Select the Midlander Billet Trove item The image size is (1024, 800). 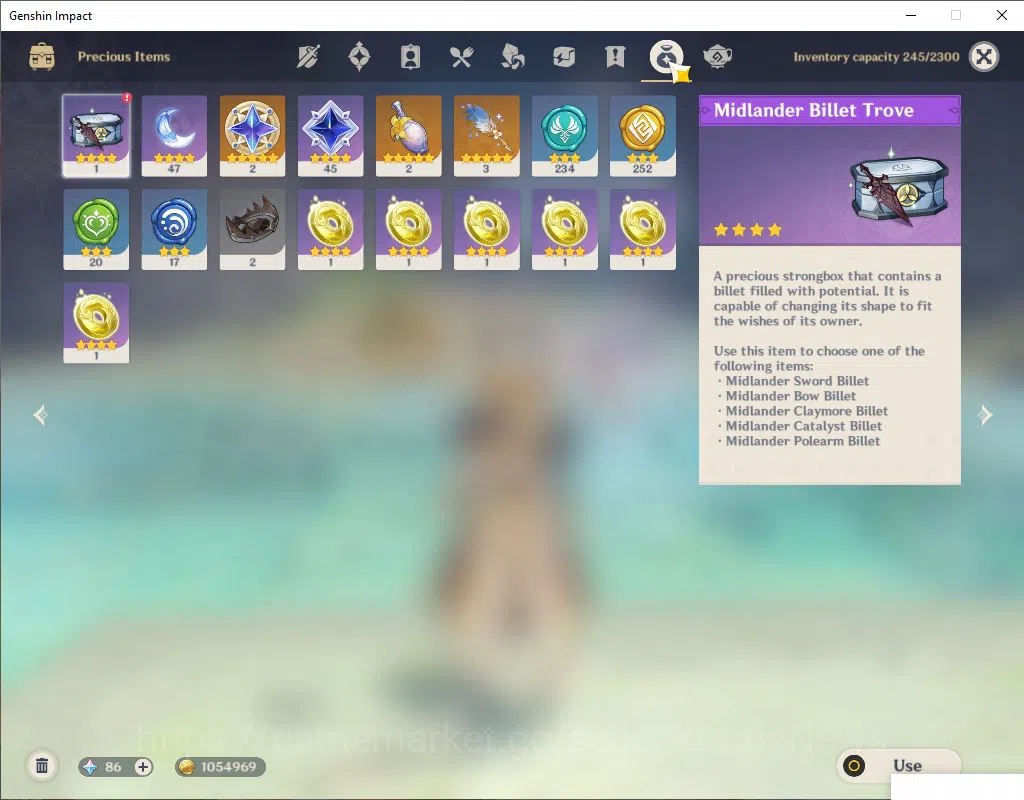click(x=96, y=136)
